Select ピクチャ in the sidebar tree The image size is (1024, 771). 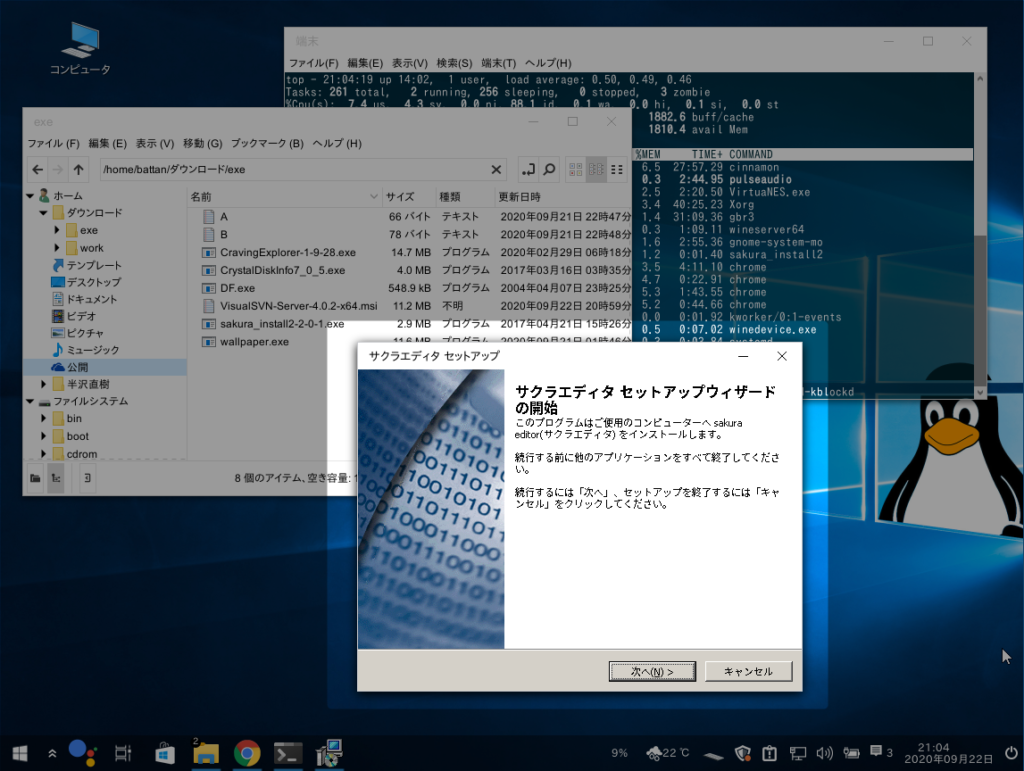pyautogui.click(x=85, y=333)
